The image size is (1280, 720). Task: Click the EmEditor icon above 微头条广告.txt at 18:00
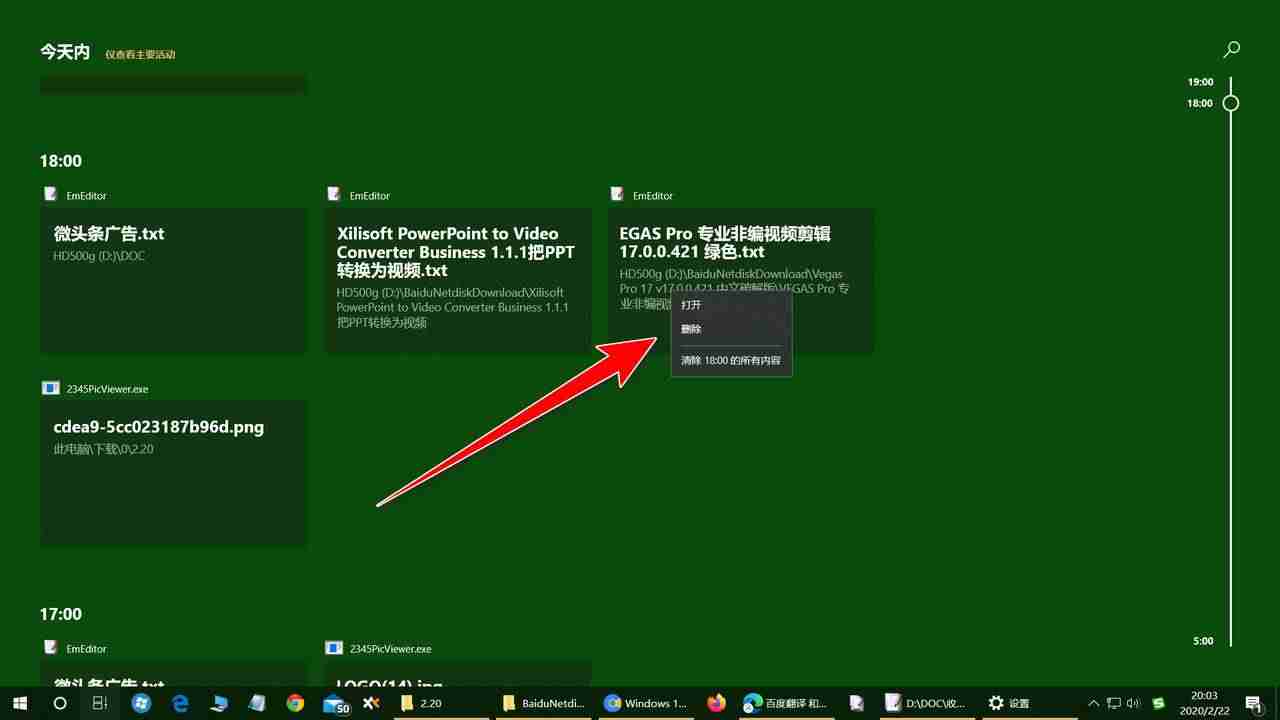(x=51, y=195)
